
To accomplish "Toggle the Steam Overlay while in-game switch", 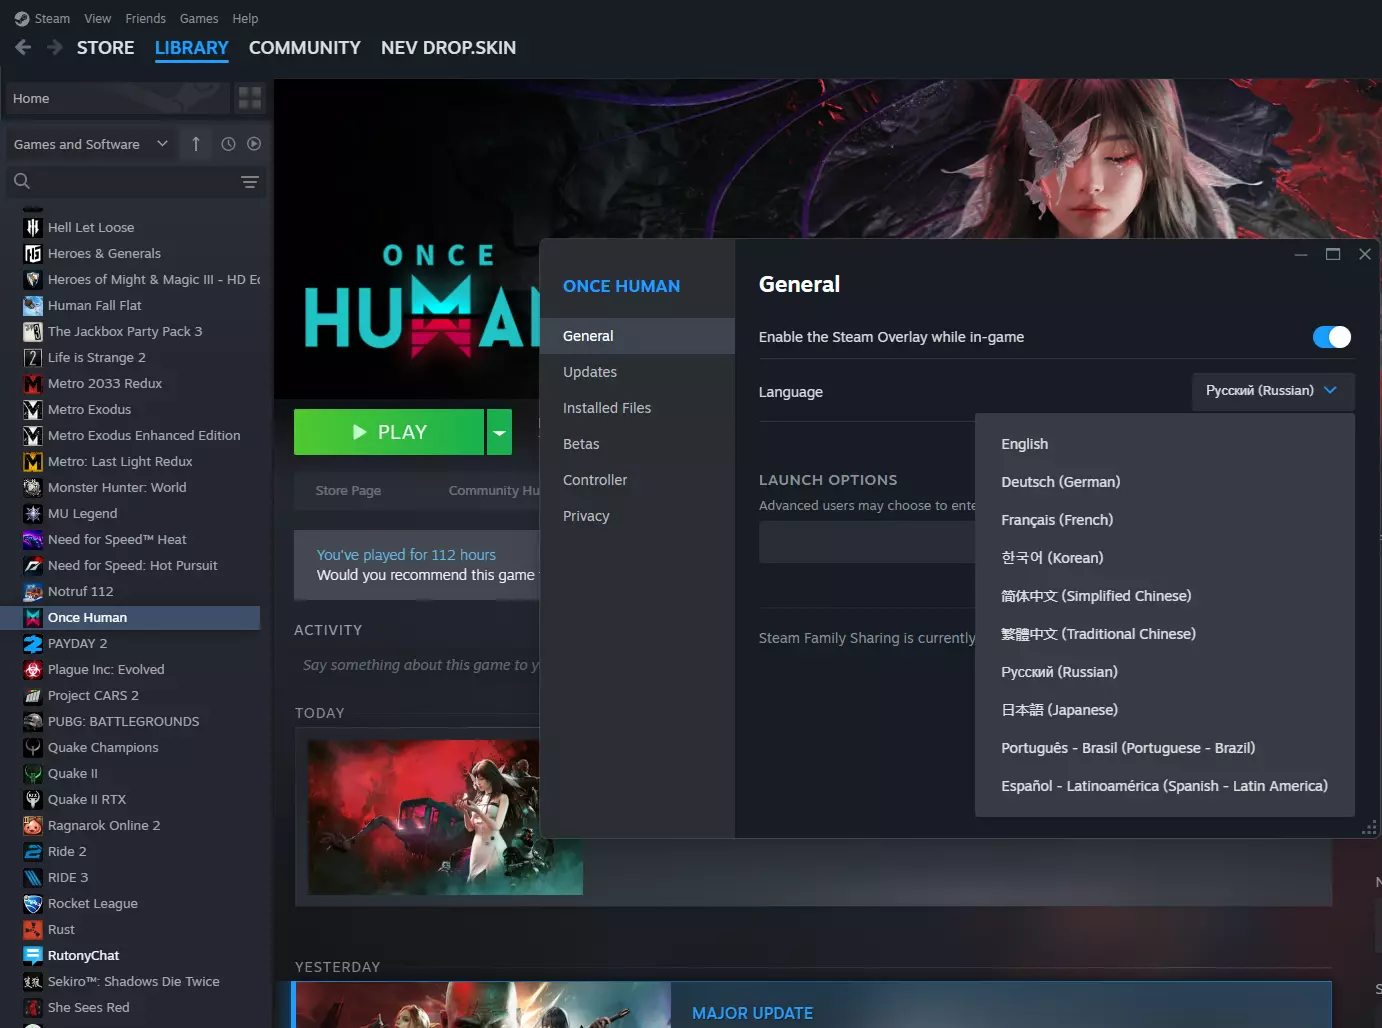I will 1331,337.
